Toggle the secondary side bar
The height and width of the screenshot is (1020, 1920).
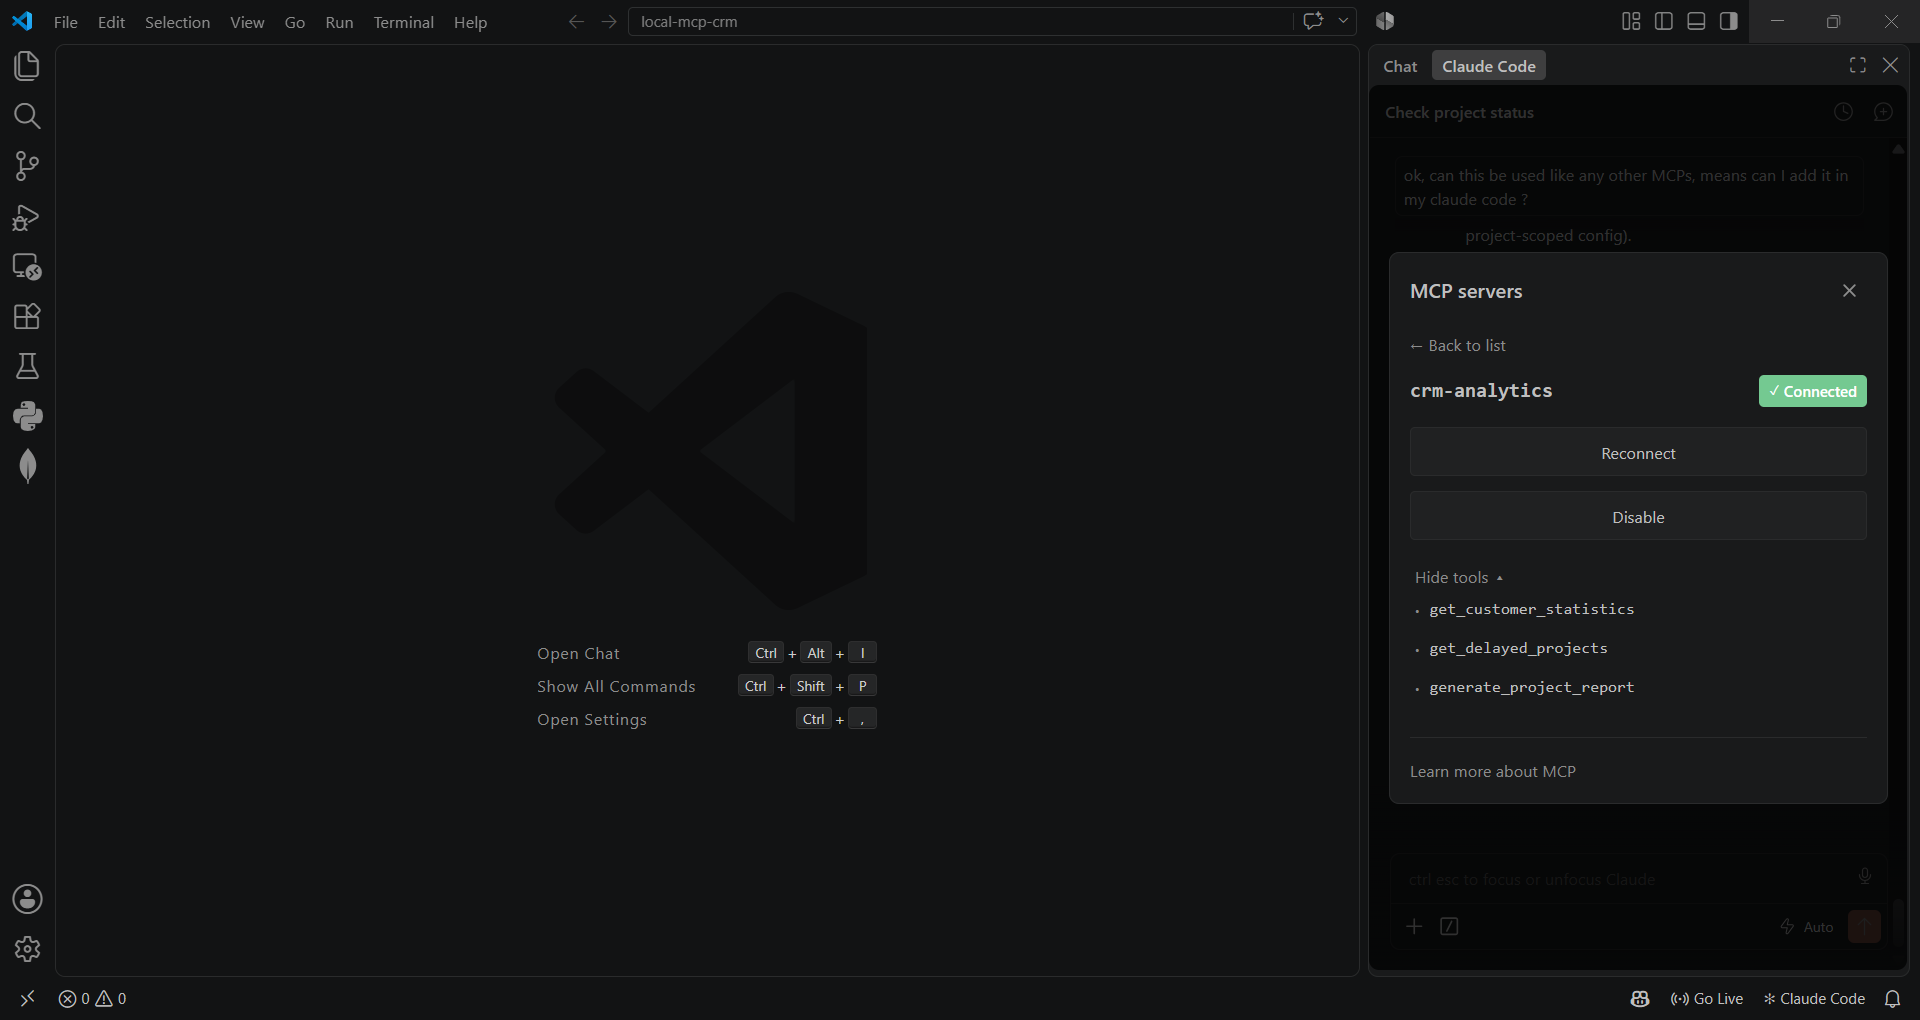[x=1729, y=21]
